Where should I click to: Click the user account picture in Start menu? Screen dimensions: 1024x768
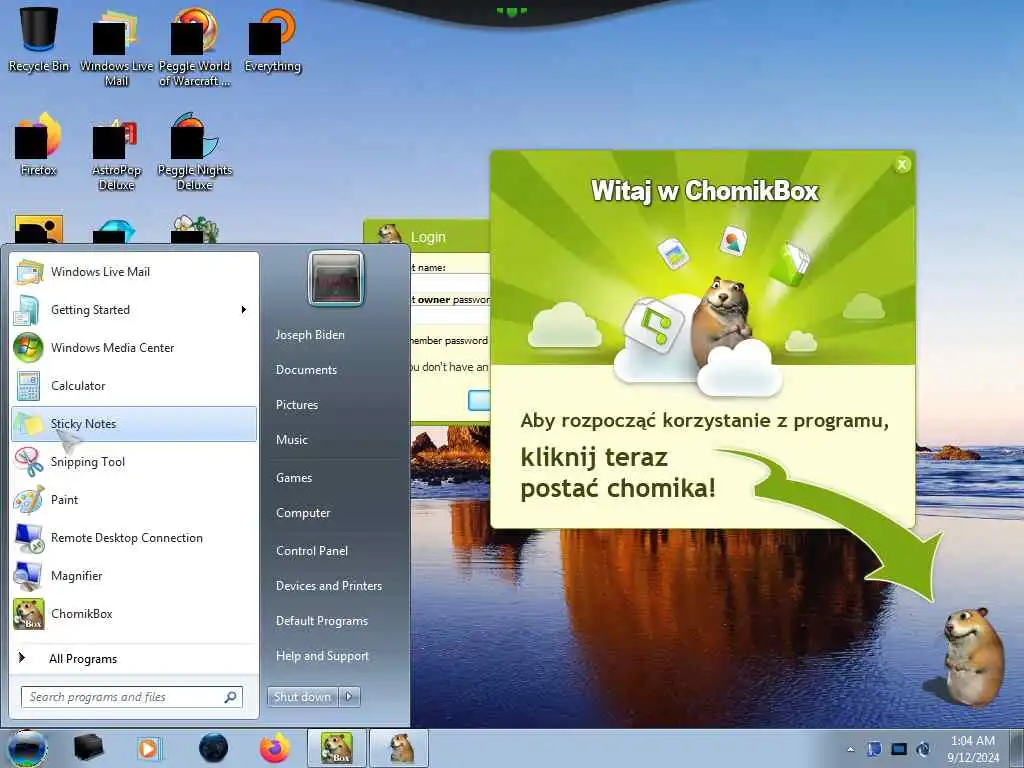pos(336,278)
